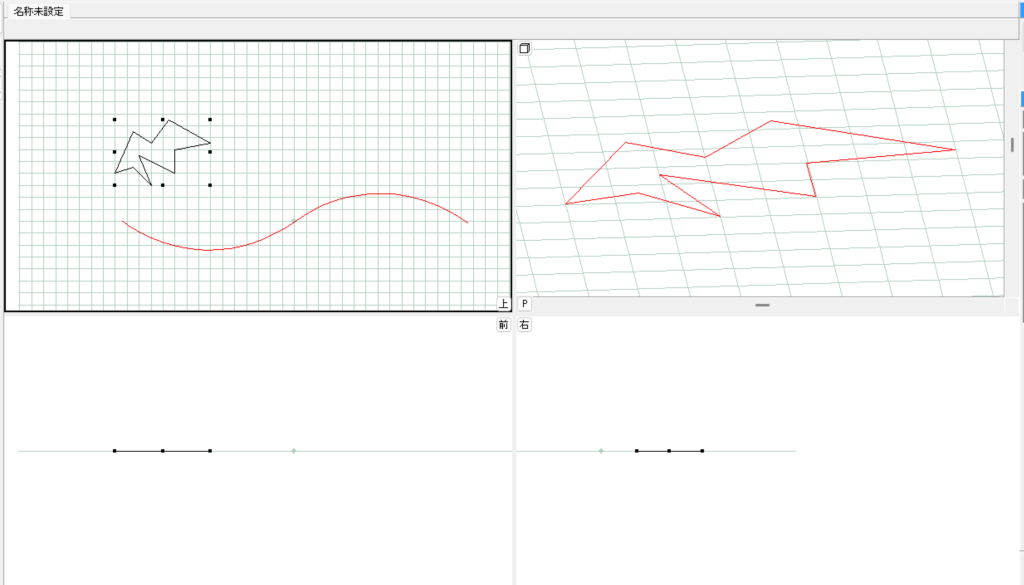The width and height of the screenshot is (1024, 585).
Task: Click the 前 front view label button
Action: (x=503, y=325)
